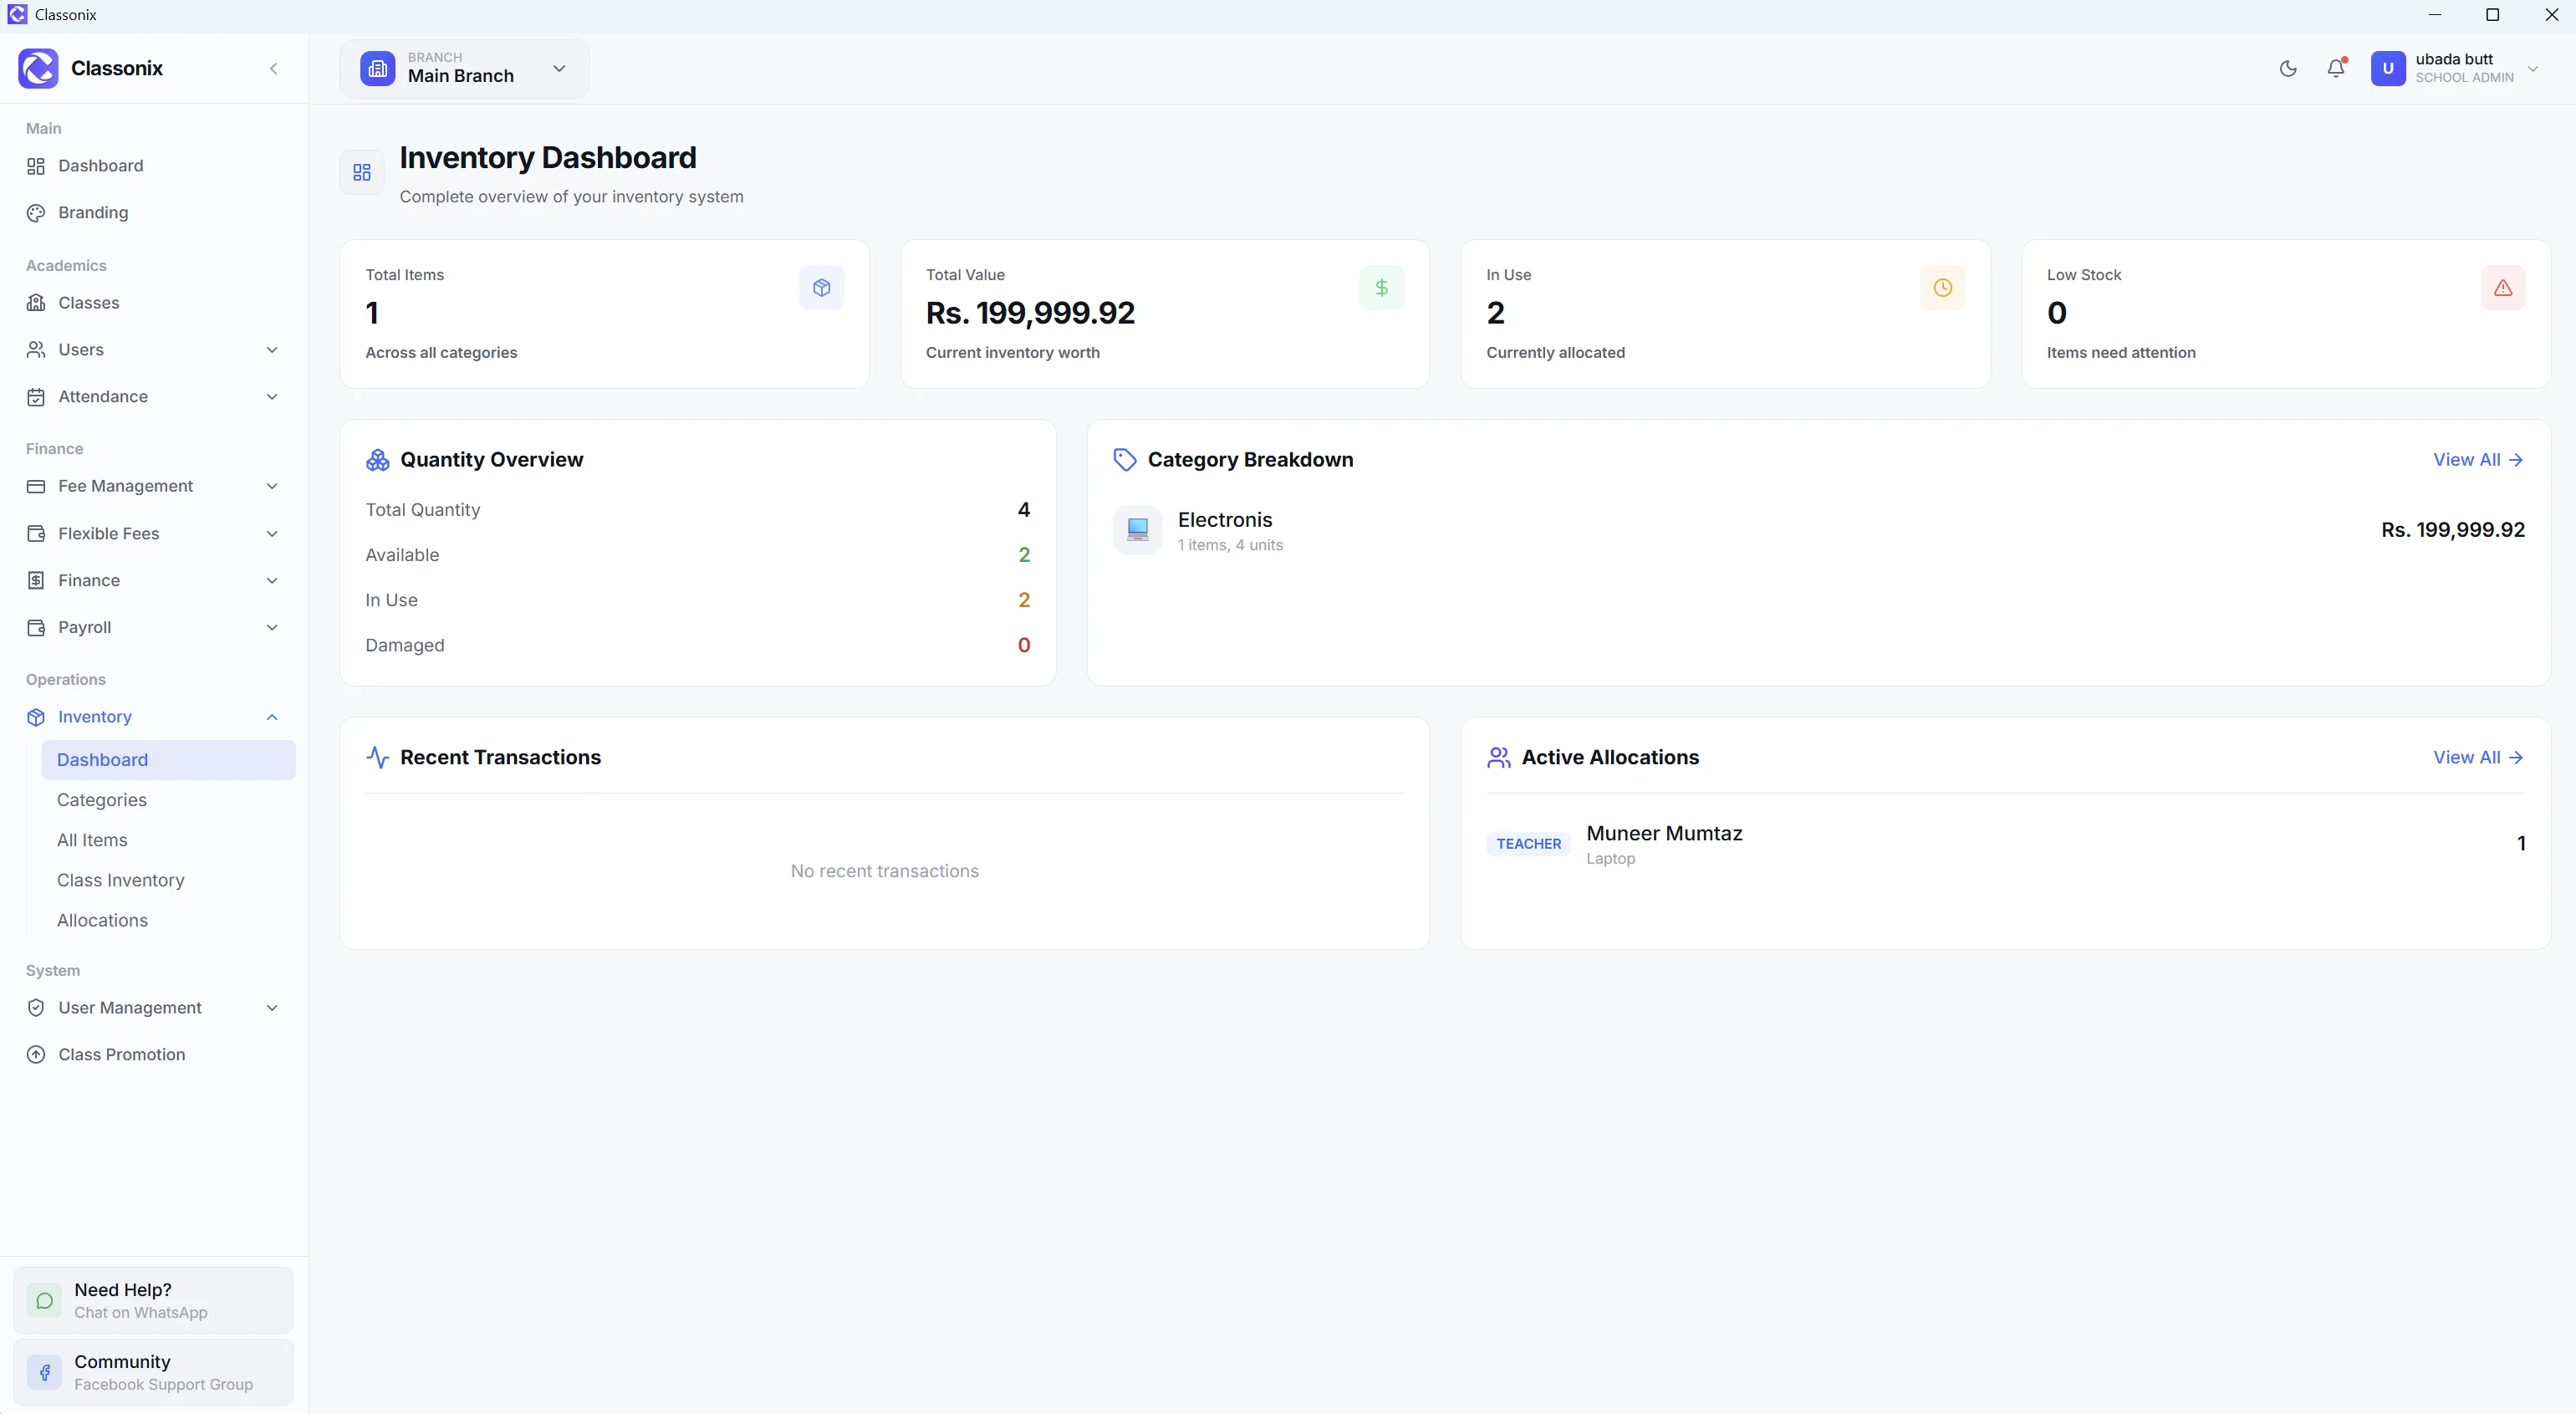Screen dimensions: 2576x1414
Task: Select All Items under Inventory
Action: click(x=168, y=840)
